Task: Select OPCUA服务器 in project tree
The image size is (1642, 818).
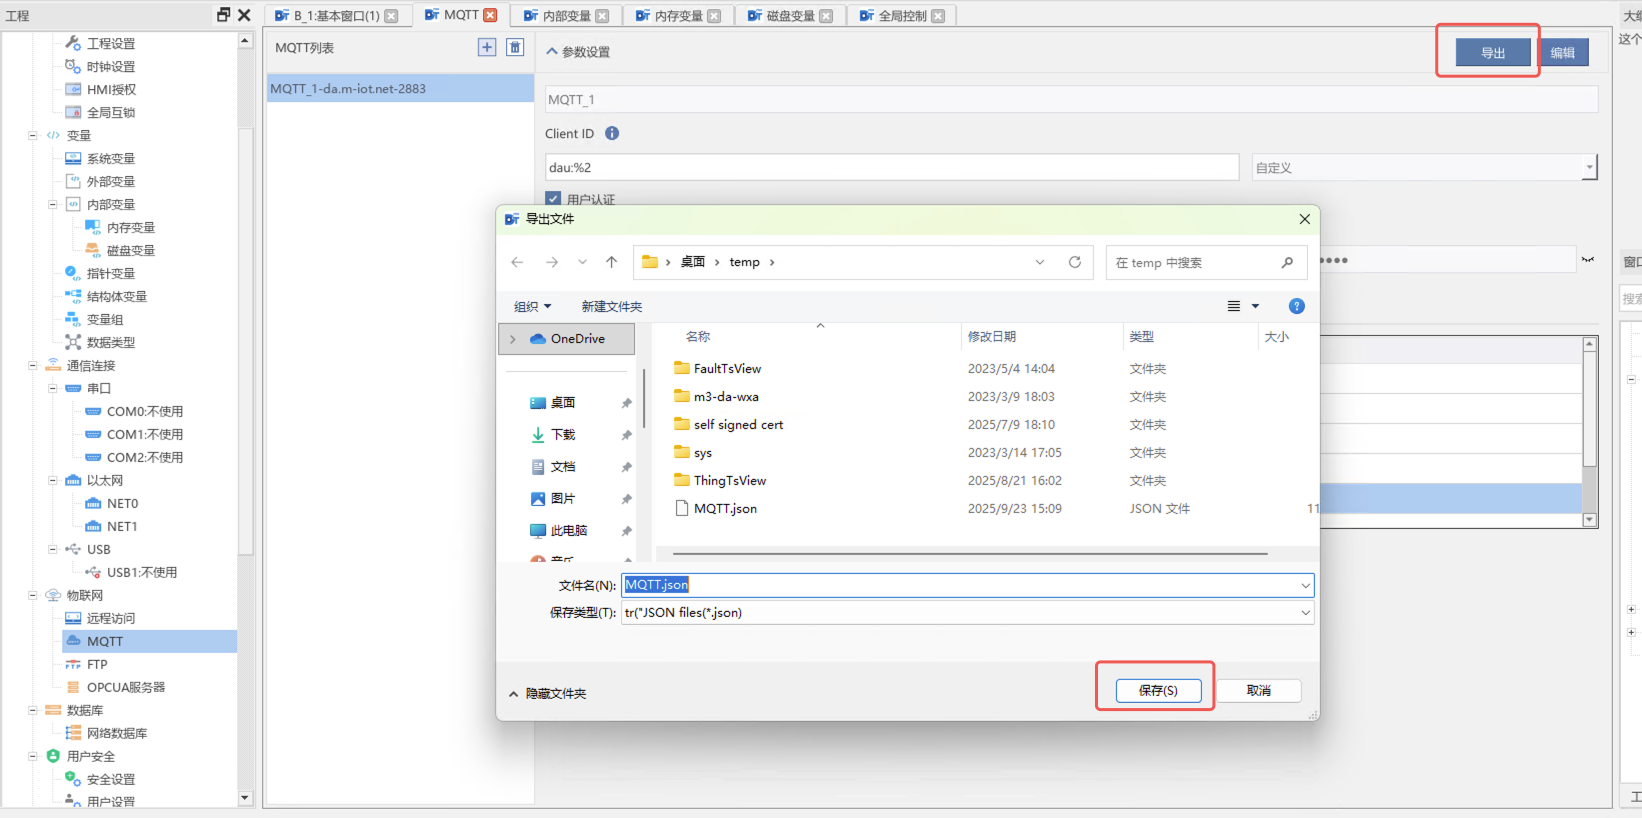Action: pyautogui.click(x=125, y=687)
